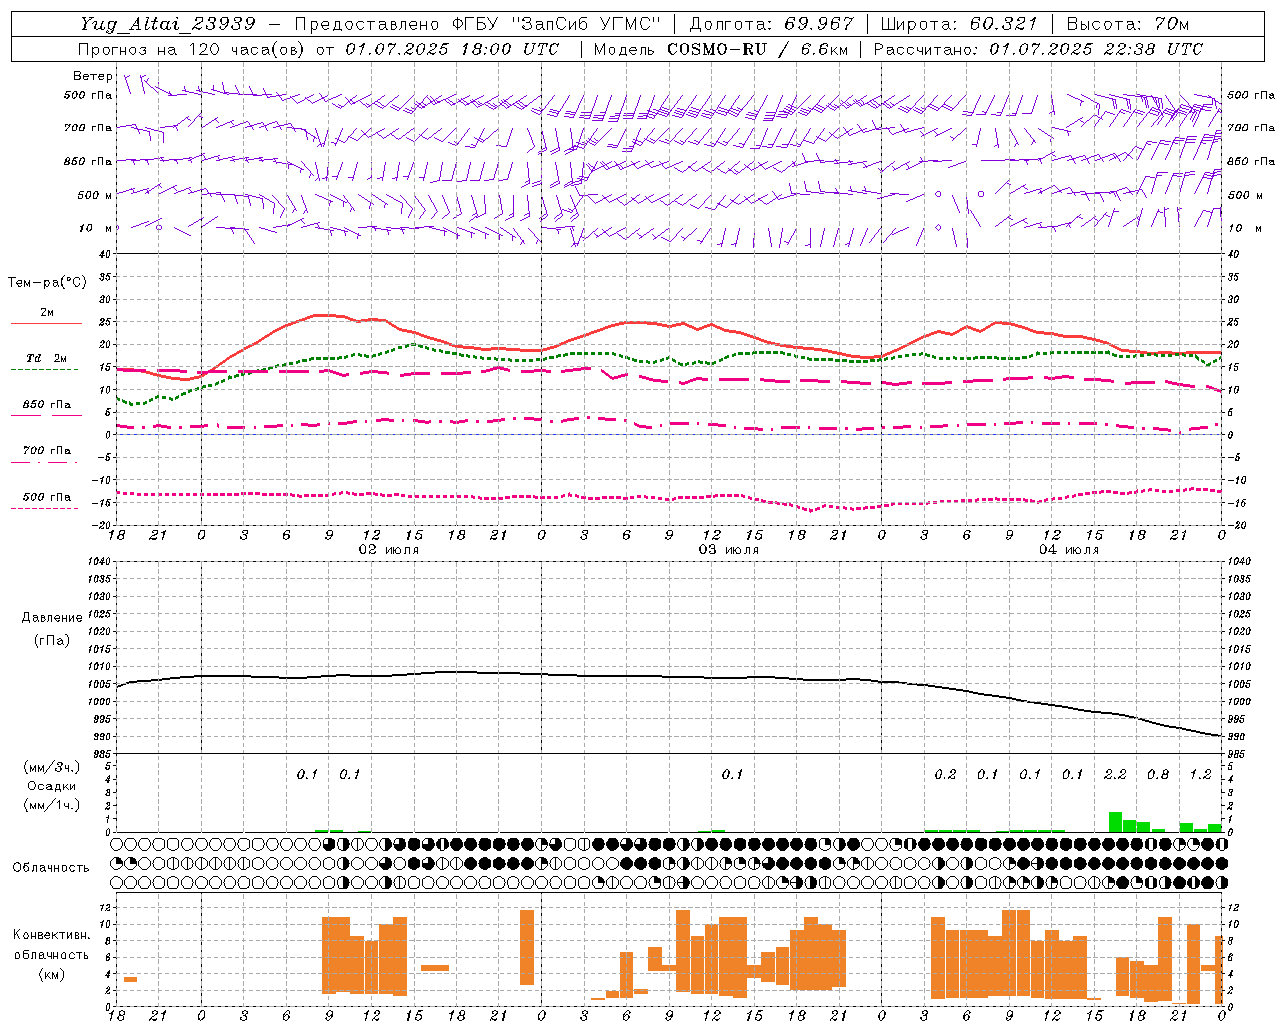Click the Долгота: 69.967 value
Viewport: 1280px width, 1024px height.
(772, 24)
